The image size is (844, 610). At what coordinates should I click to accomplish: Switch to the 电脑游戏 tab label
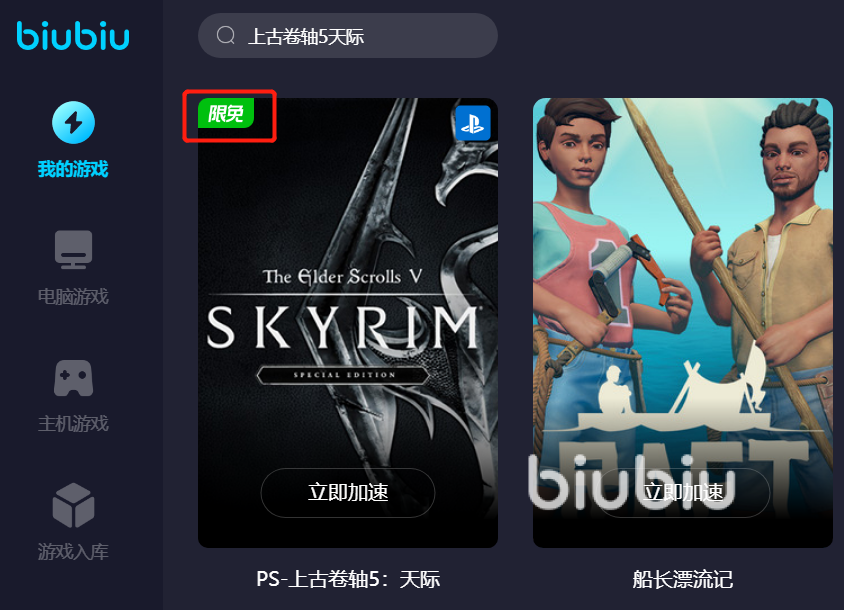pos(73,297)
